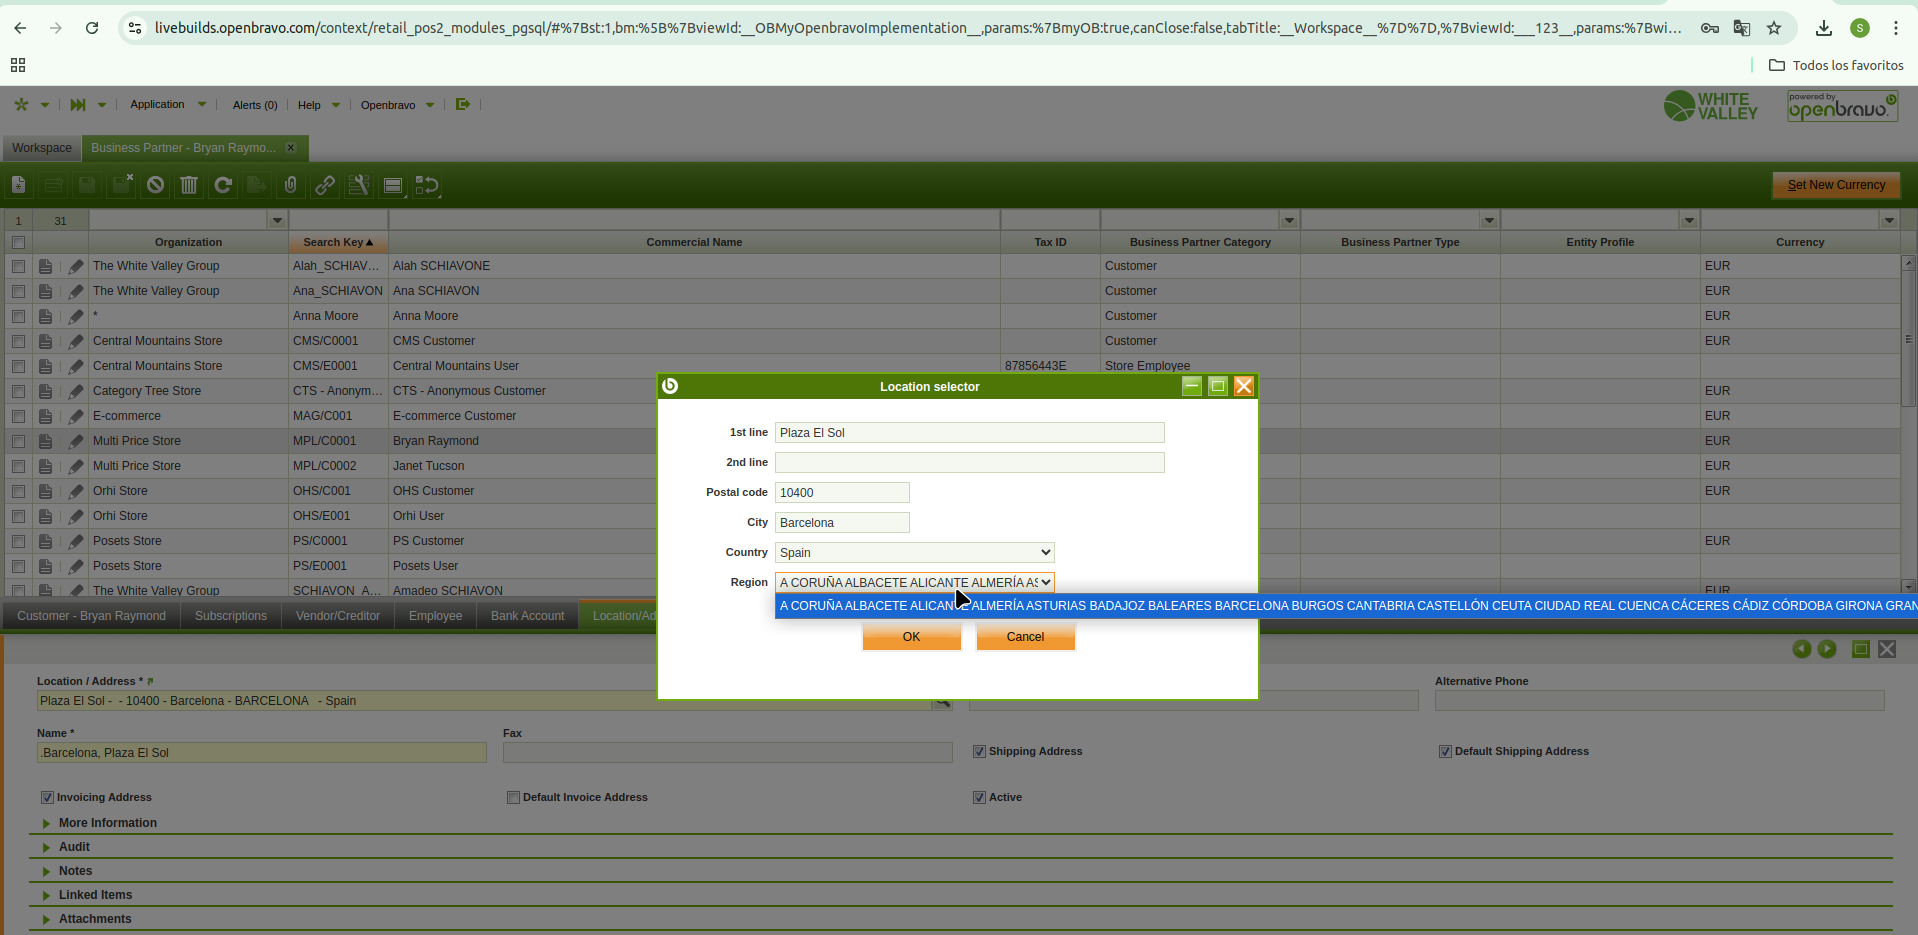The image size is (1918, 935).
Task: Click the Postal code input field
Action: point(841,493)
